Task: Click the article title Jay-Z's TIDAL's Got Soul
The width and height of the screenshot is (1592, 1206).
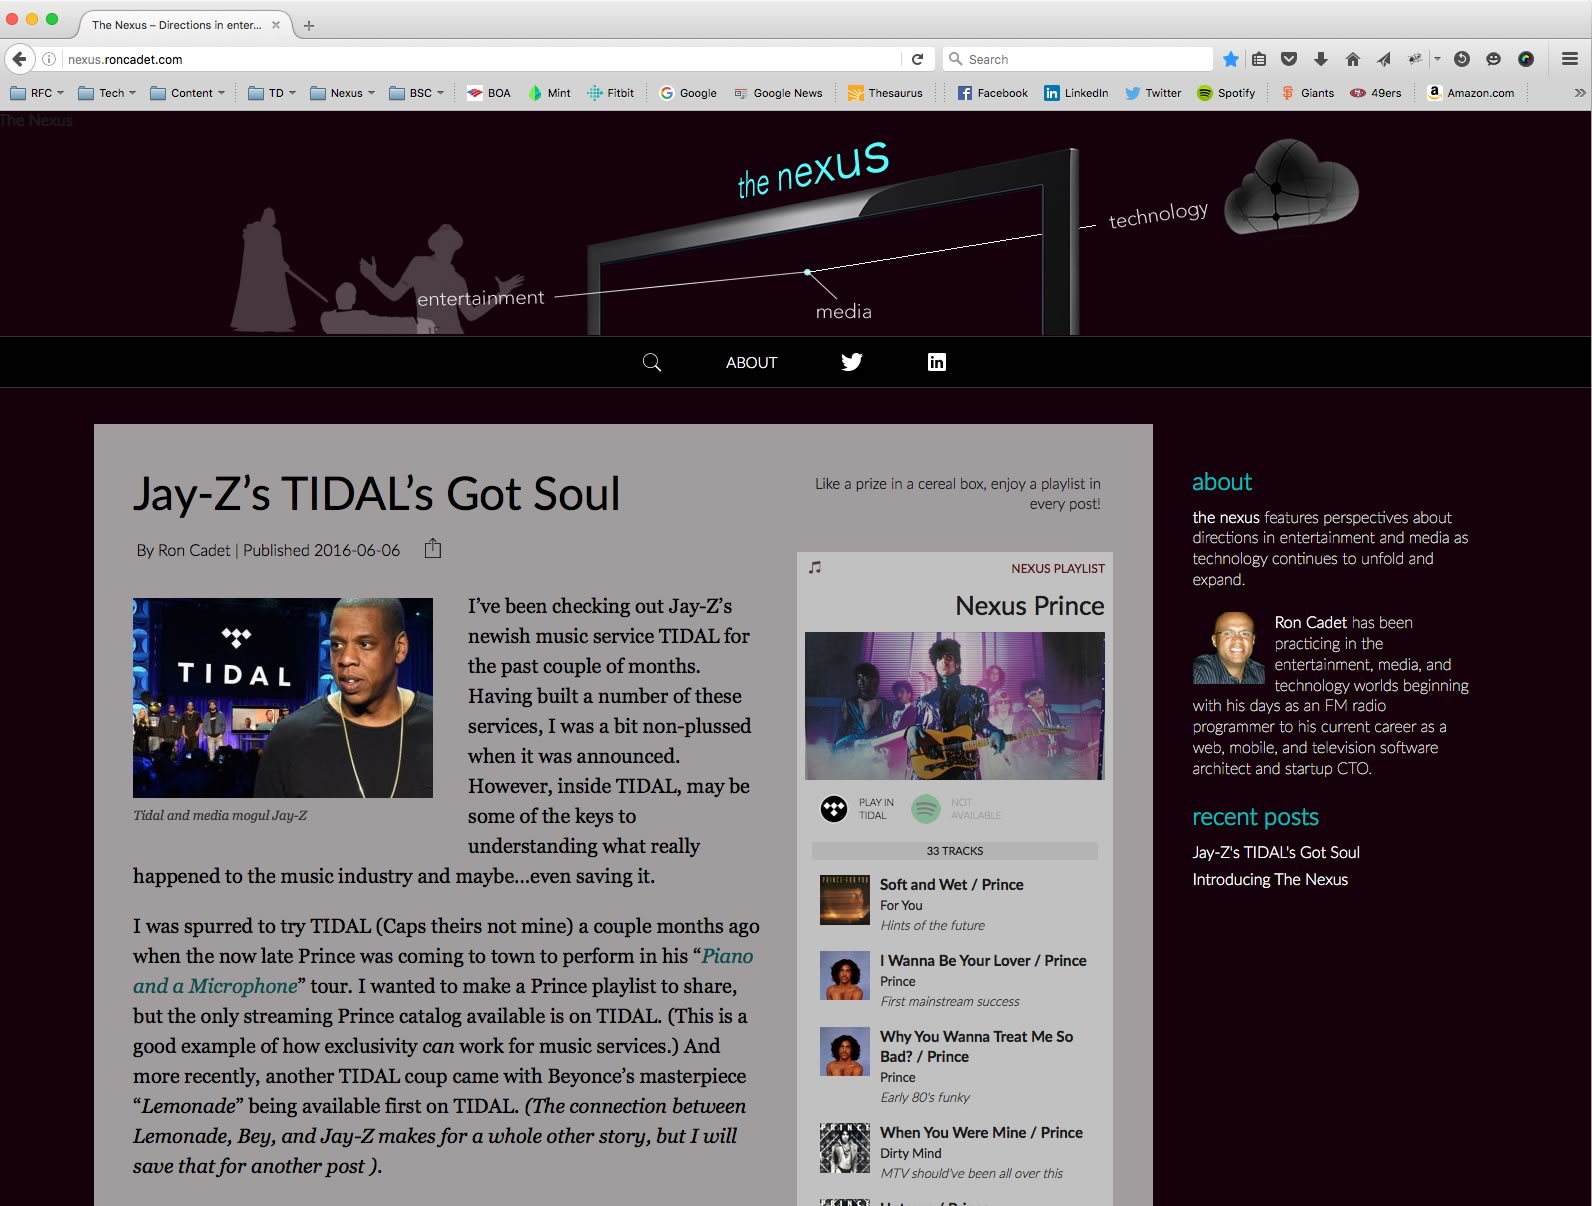Action: pyautogui.click(x=377, y=494)
